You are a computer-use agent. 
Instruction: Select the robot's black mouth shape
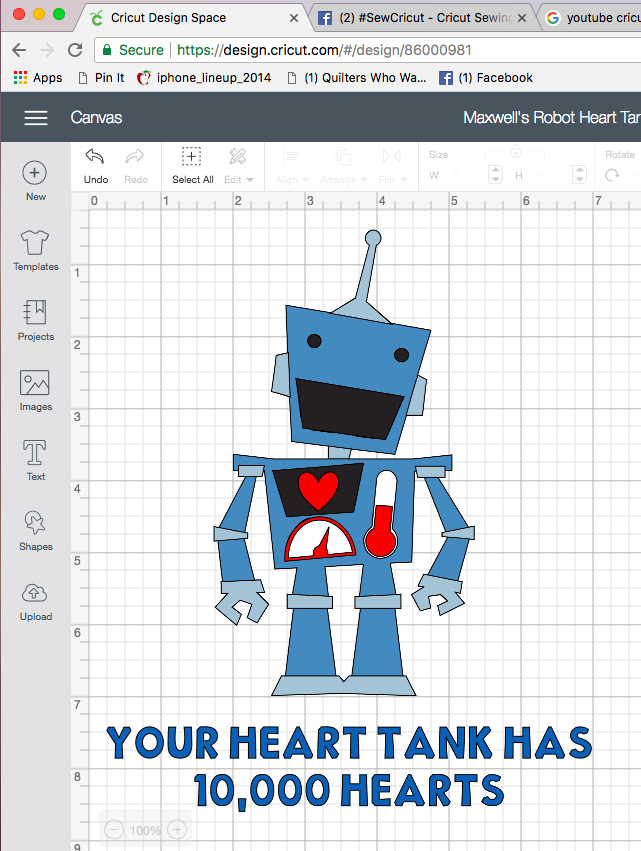[x=350, y=409]
